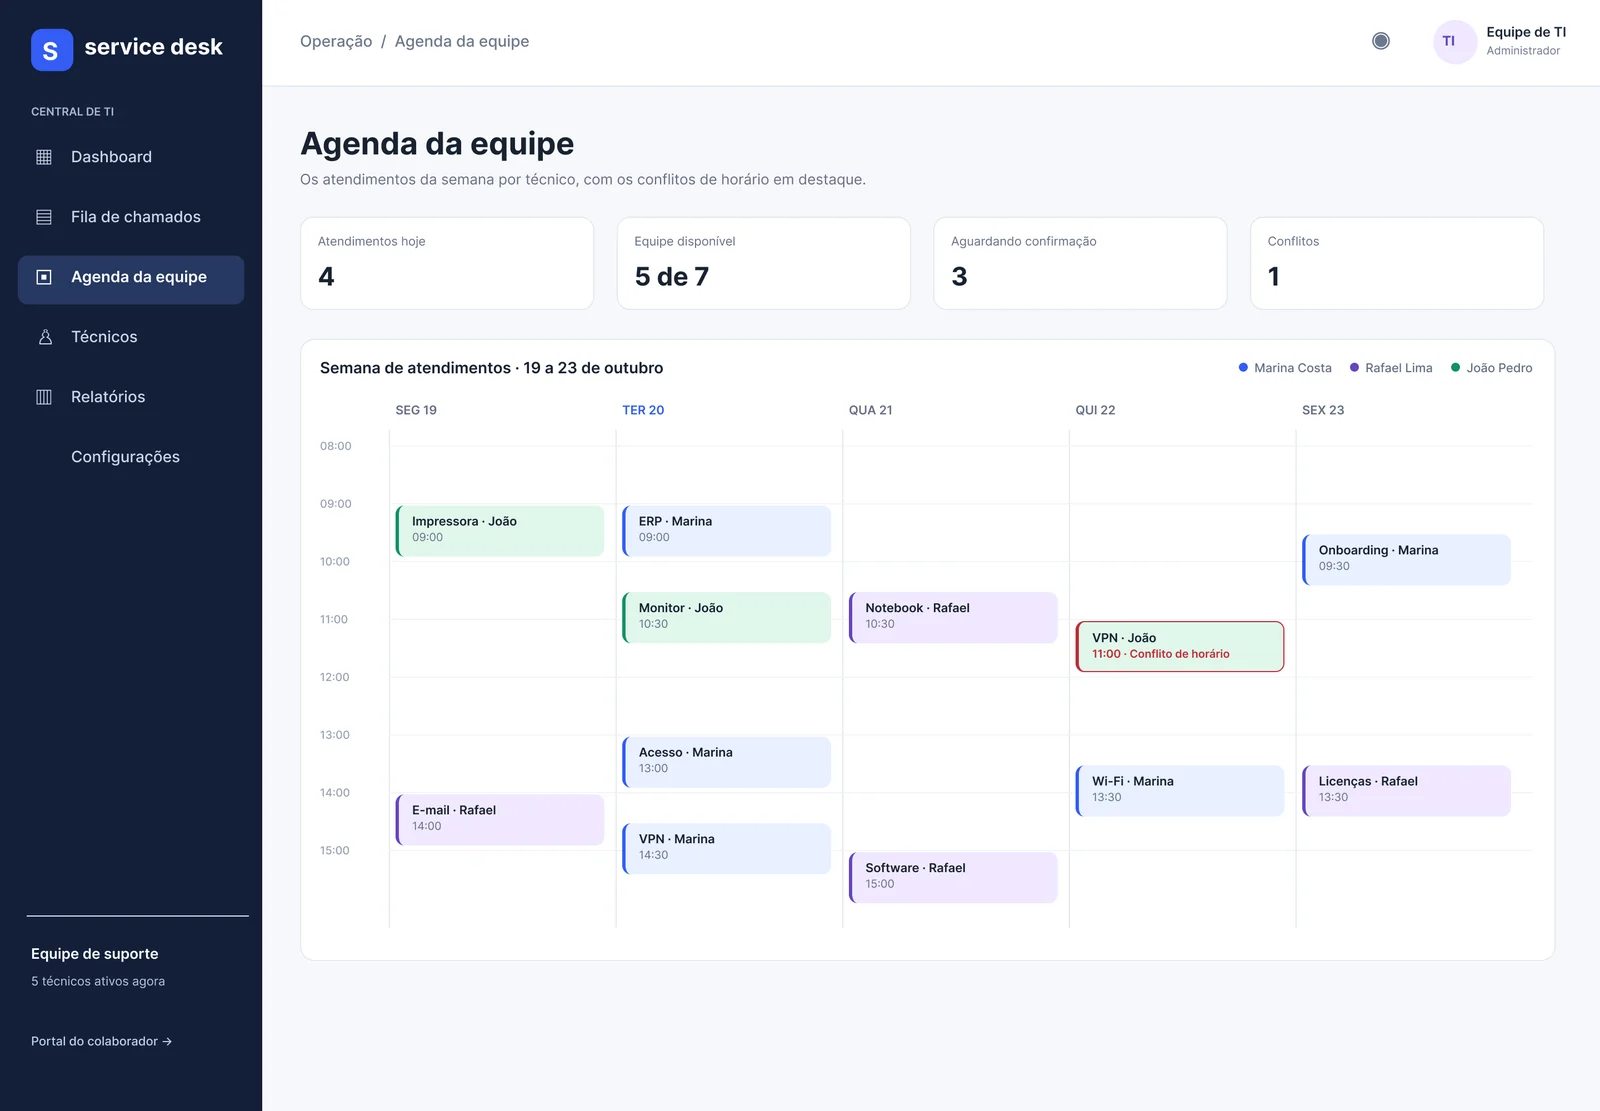Click the Agenda da equipe calendar icon

(44, 277)
